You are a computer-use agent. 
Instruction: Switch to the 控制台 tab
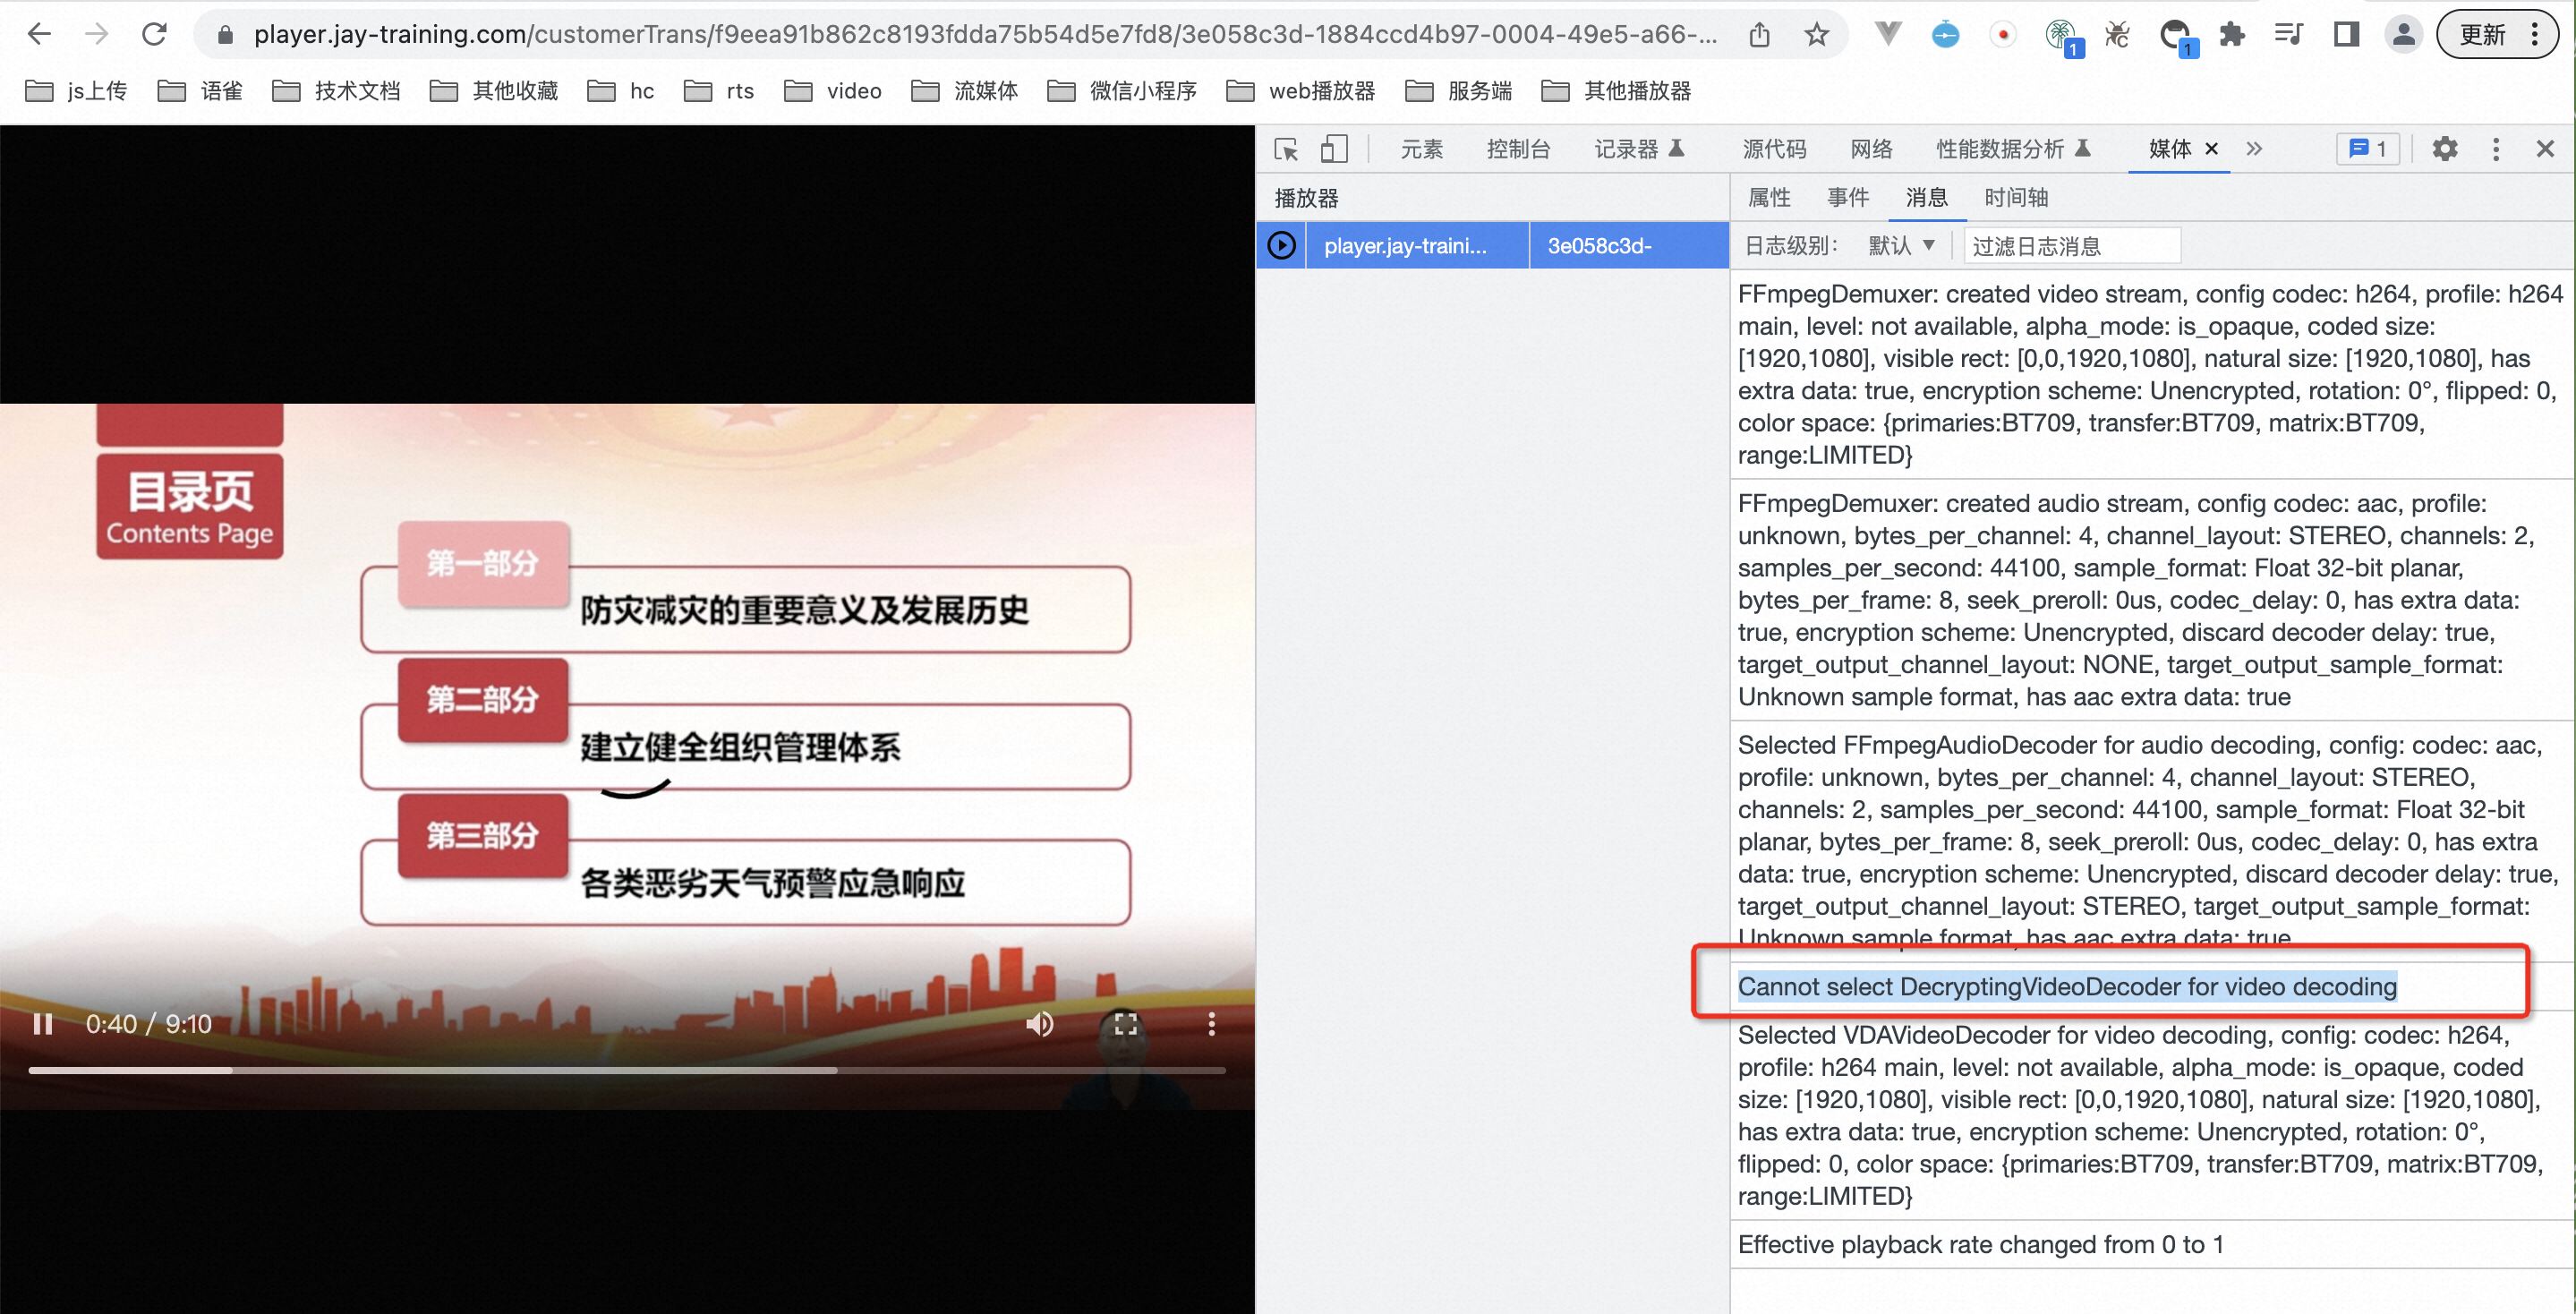(x=1518, y=149)
